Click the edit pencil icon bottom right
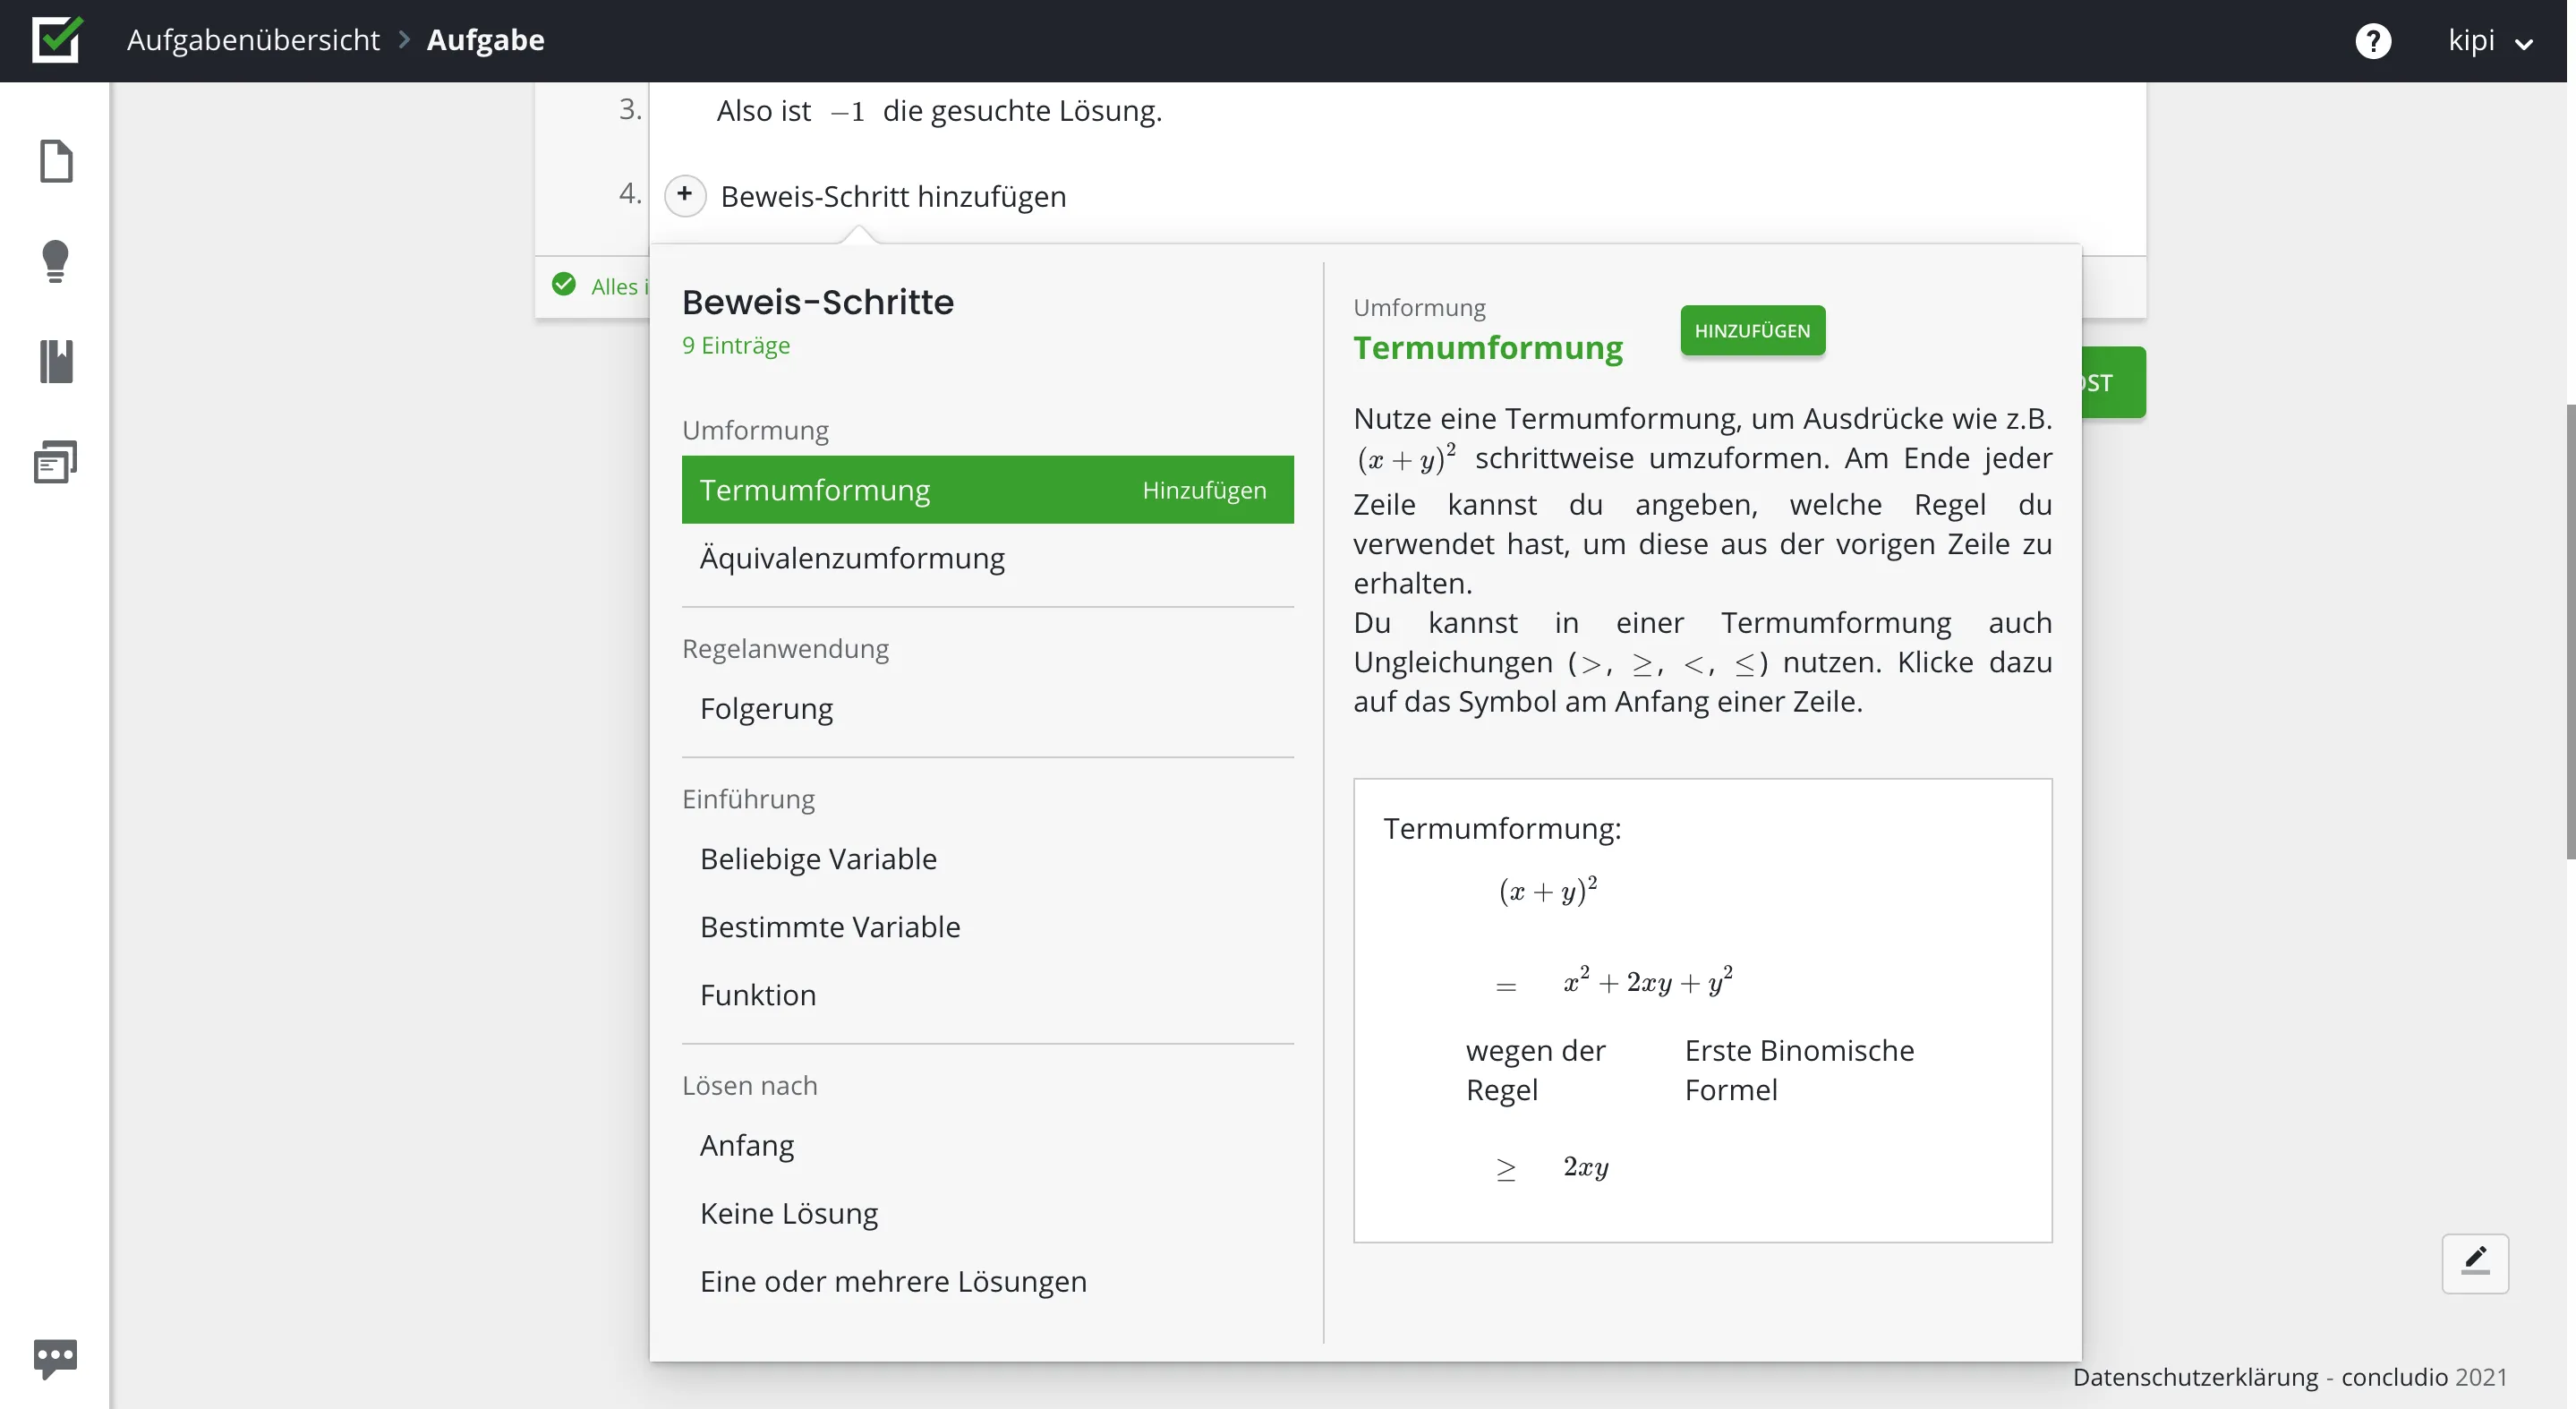 point(2476,1263)
